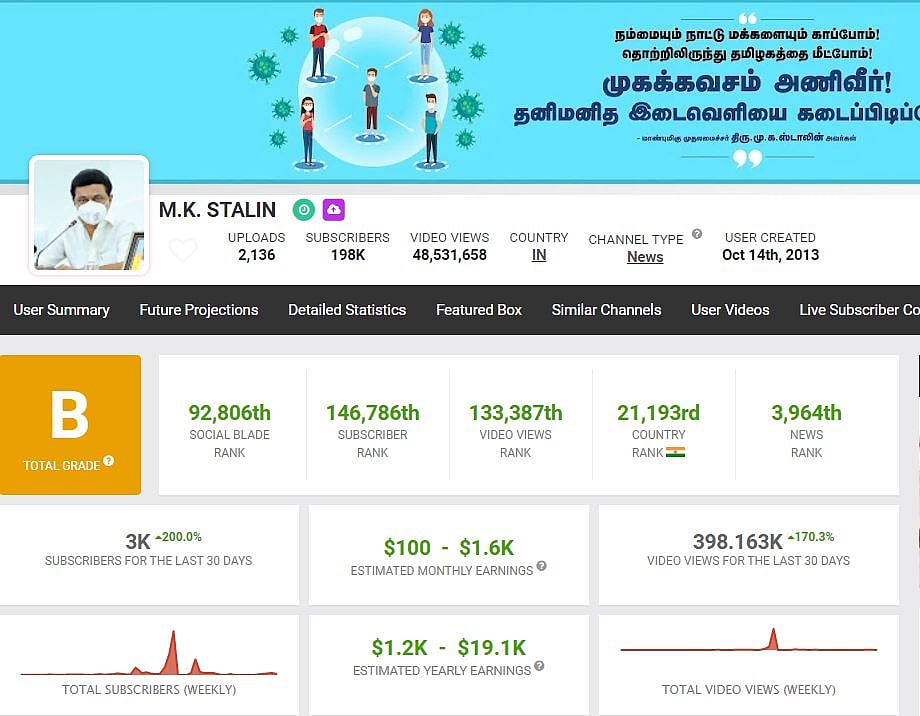Screen dimensions: 920x716
Task: Click help icon next to Estimated Yearly Earnings
Action: (x=539, y=666)
